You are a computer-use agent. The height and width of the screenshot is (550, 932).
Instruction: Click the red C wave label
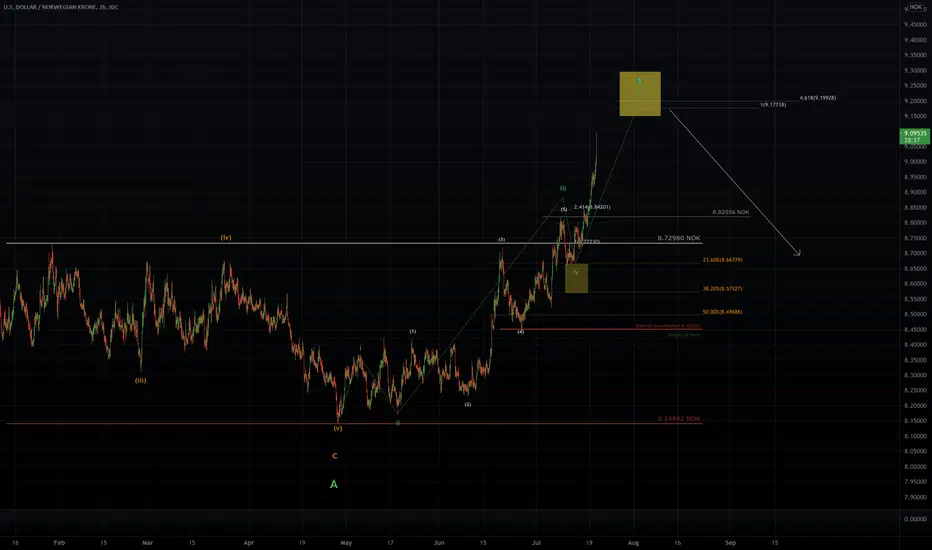click(x=335, y=456)
